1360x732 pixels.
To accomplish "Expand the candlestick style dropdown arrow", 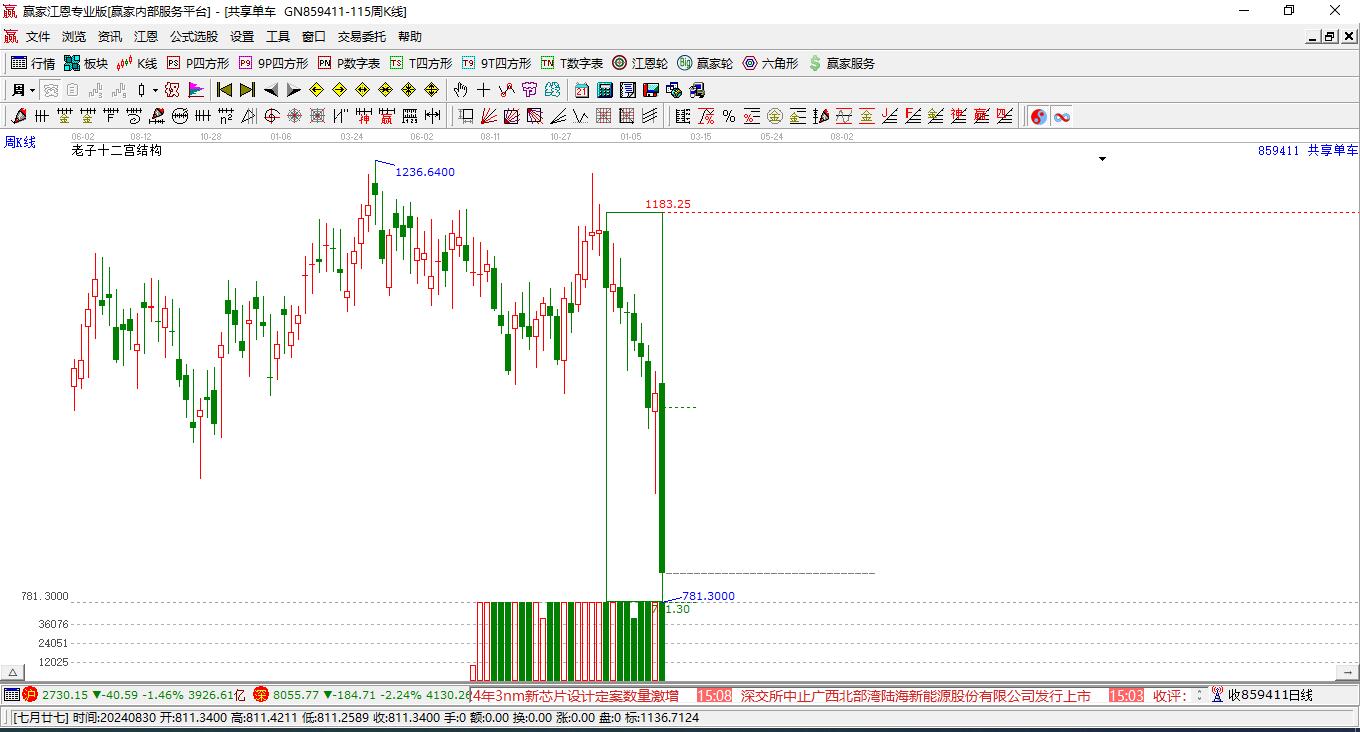I will click(x=155, y=90).
